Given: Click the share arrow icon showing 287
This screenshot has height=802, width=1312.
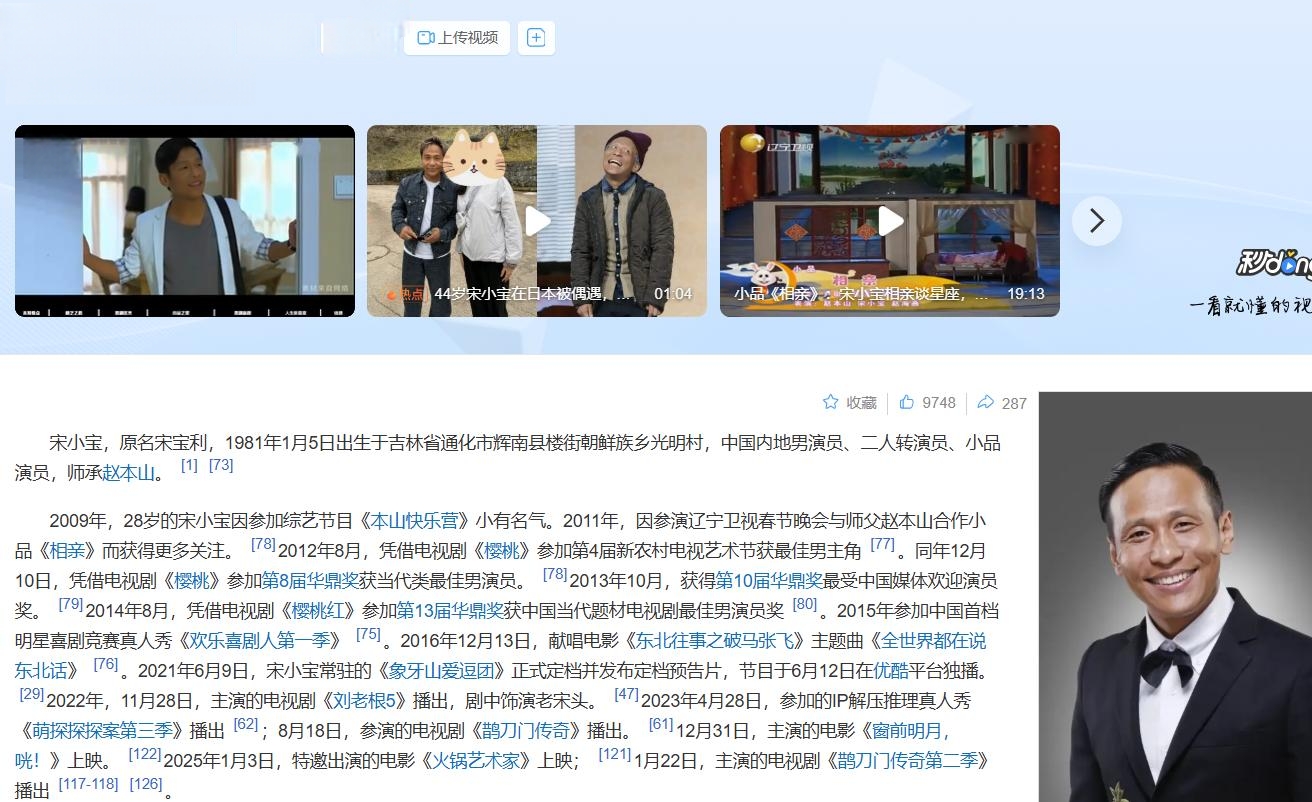Looking at the screenshot, I should coord(985,402).
